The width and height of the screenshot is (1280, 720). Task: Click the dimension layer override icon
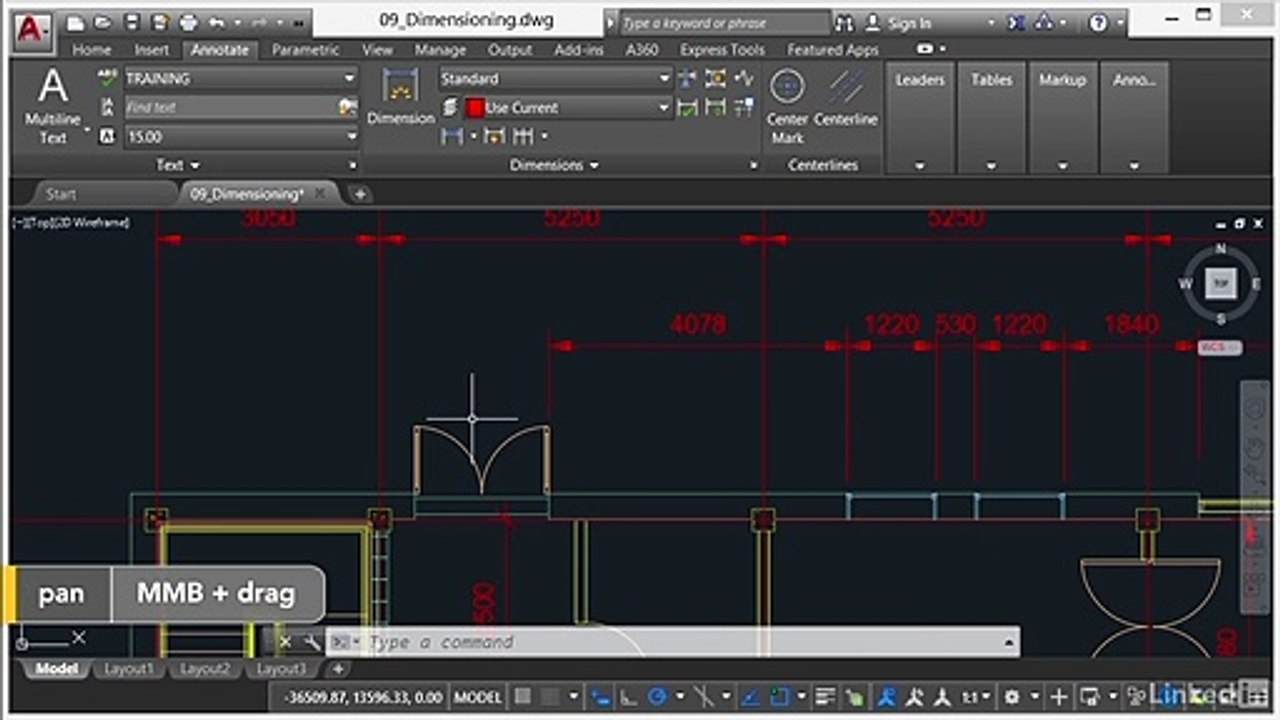(450, 107)
